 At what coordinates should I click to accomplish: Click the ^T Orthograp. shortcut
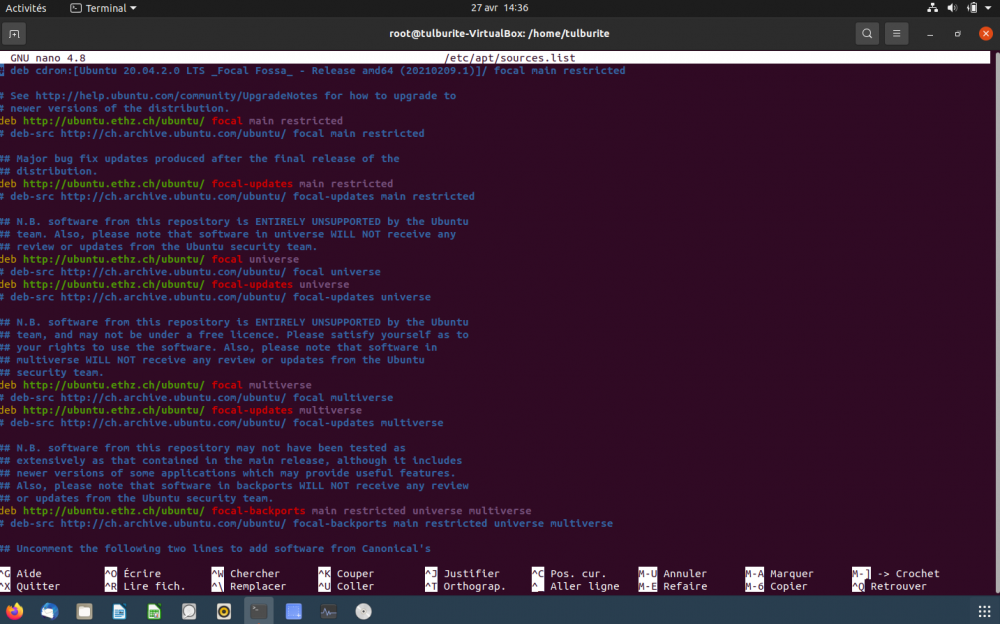click(466, 586)
